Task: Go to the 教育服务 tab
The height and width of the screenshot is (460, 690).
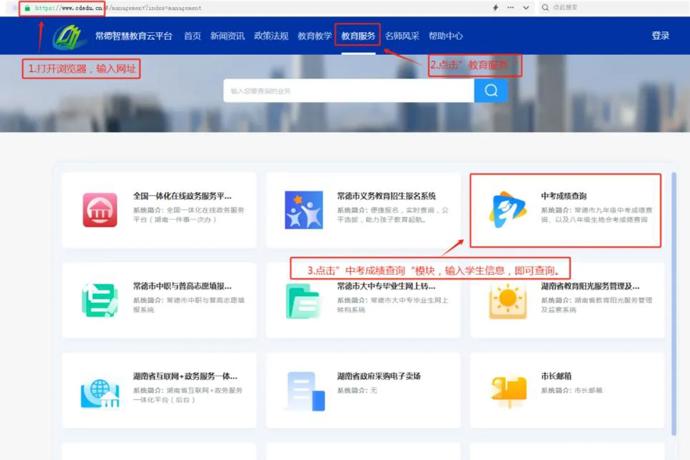Action: (358, 36)
